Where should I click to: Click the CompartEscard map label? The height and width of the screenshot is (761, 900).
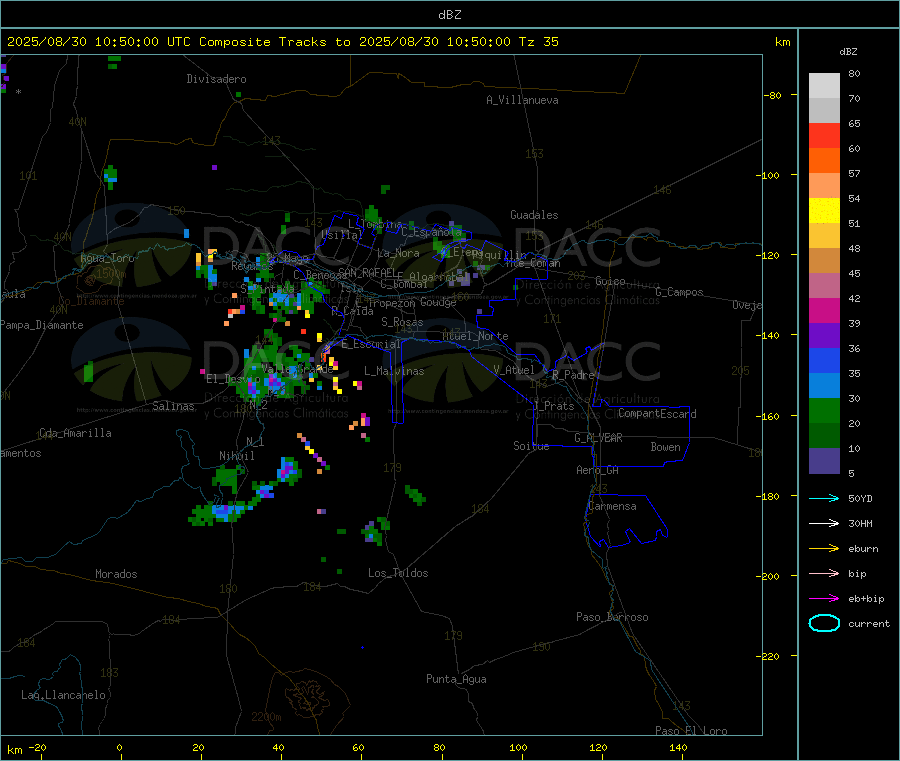[657, 414]
